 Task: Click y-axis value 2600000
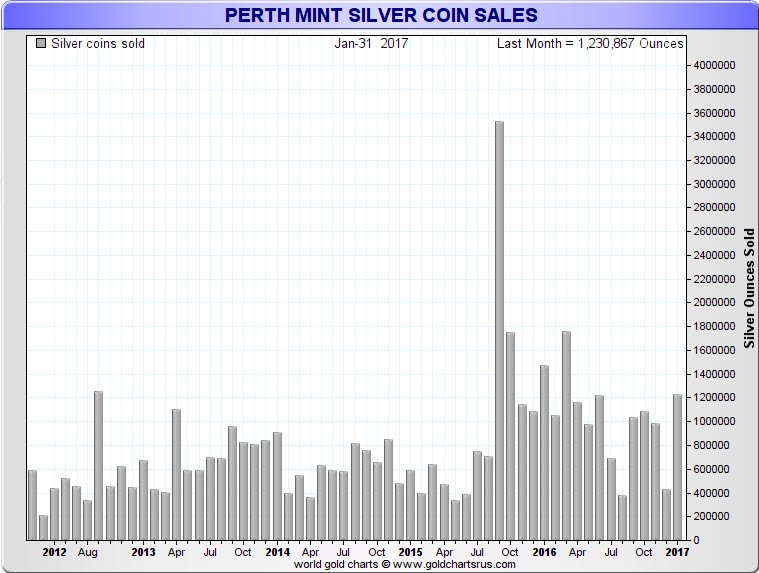714,231
